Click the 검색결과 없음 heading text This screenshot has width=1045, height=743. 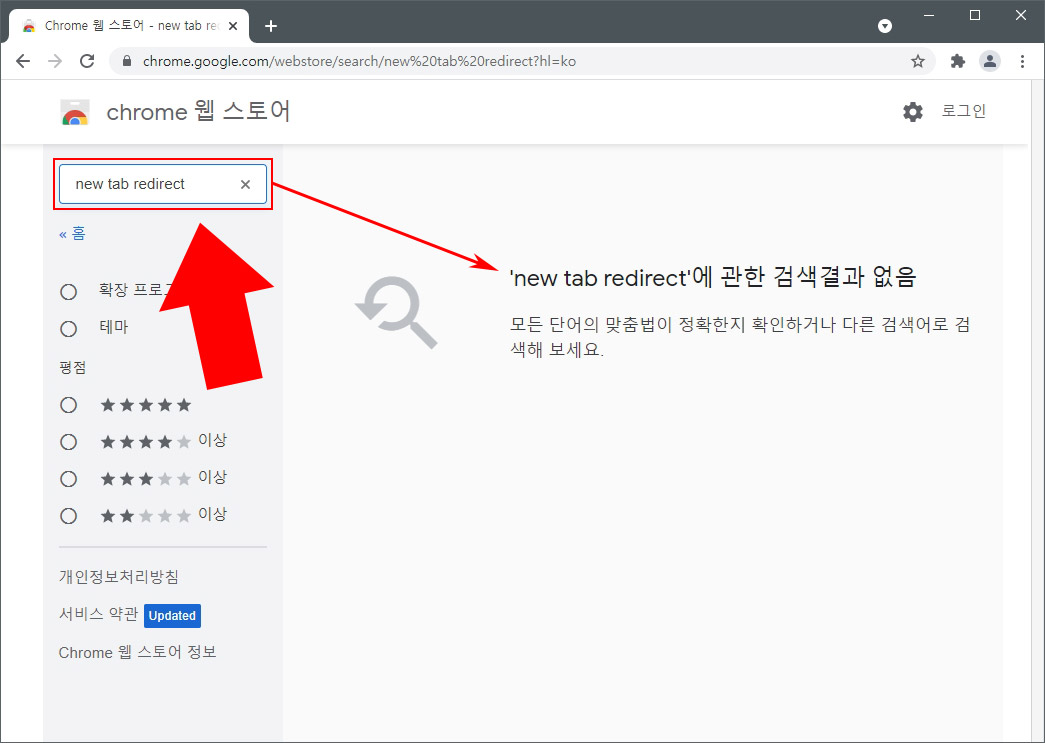[713, 277]
